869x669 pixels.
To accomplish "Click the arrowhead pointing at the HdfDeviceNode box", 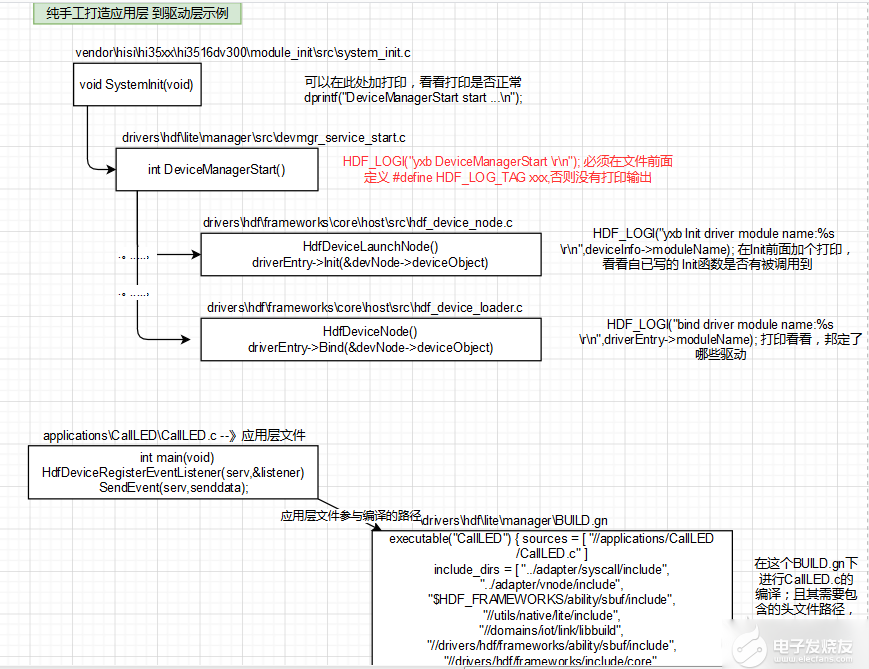I will (194, 340).
